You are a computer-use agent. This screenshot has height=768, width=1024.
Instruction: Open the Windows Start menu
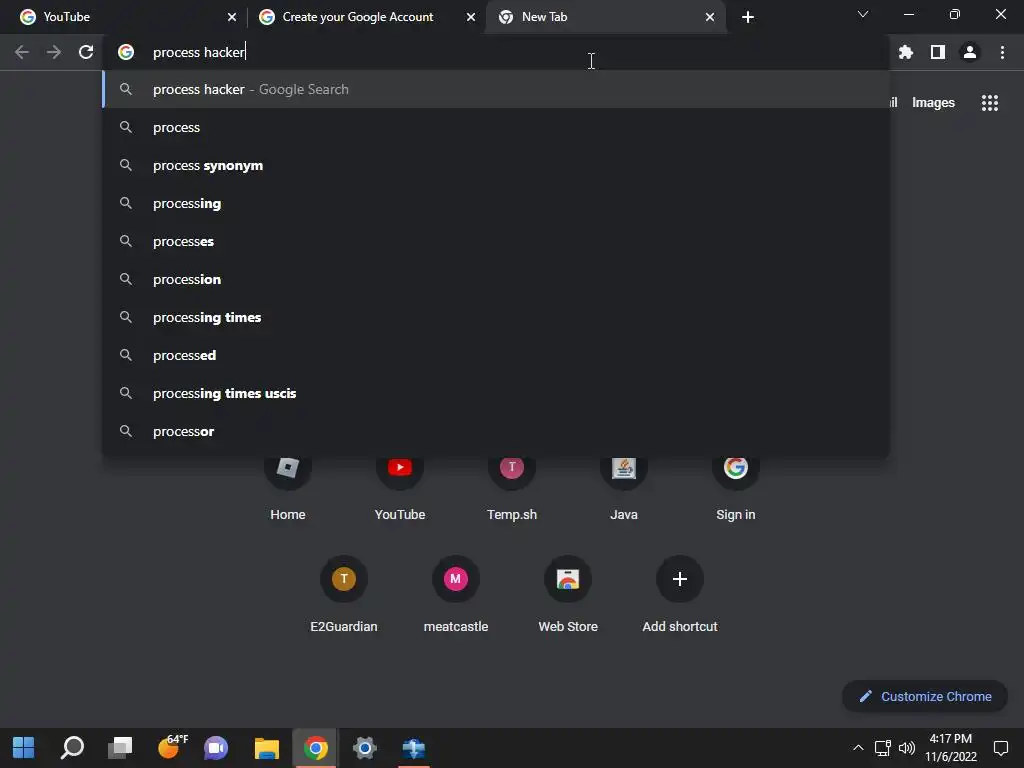click(x=24, y=748)
